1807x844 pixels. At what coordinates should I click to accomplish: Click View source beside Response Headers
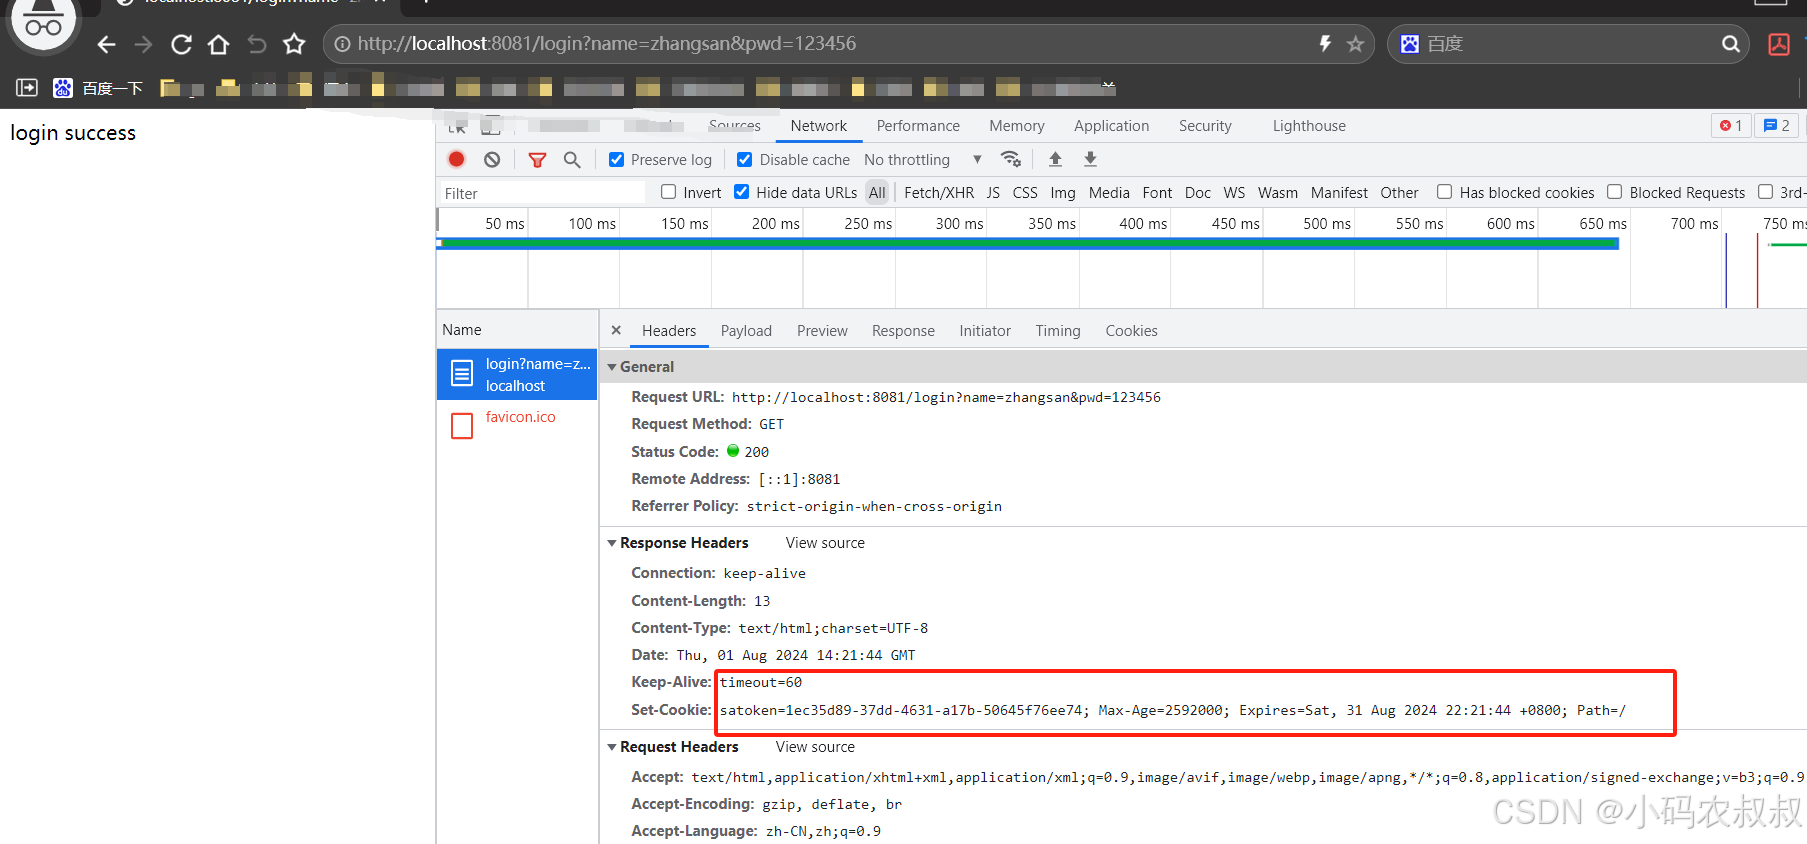click(x=825, y=543)
